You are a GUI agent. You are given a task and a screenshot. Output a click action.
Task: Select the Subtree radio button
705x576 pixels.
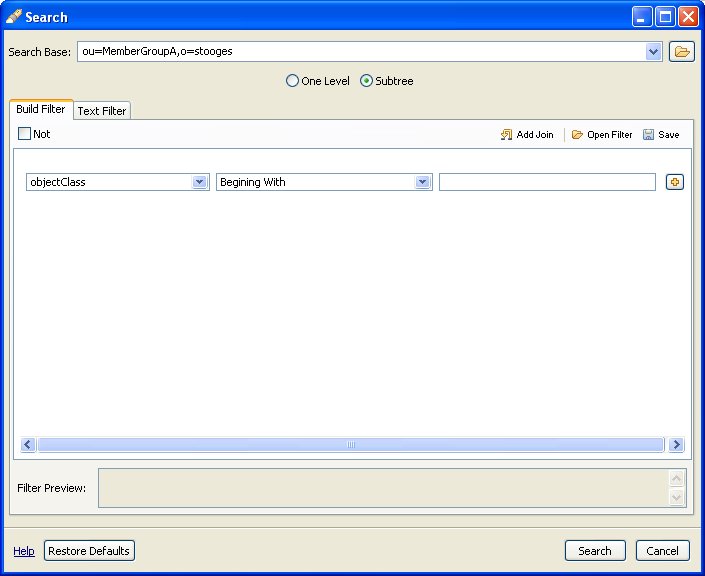(366, 81)
